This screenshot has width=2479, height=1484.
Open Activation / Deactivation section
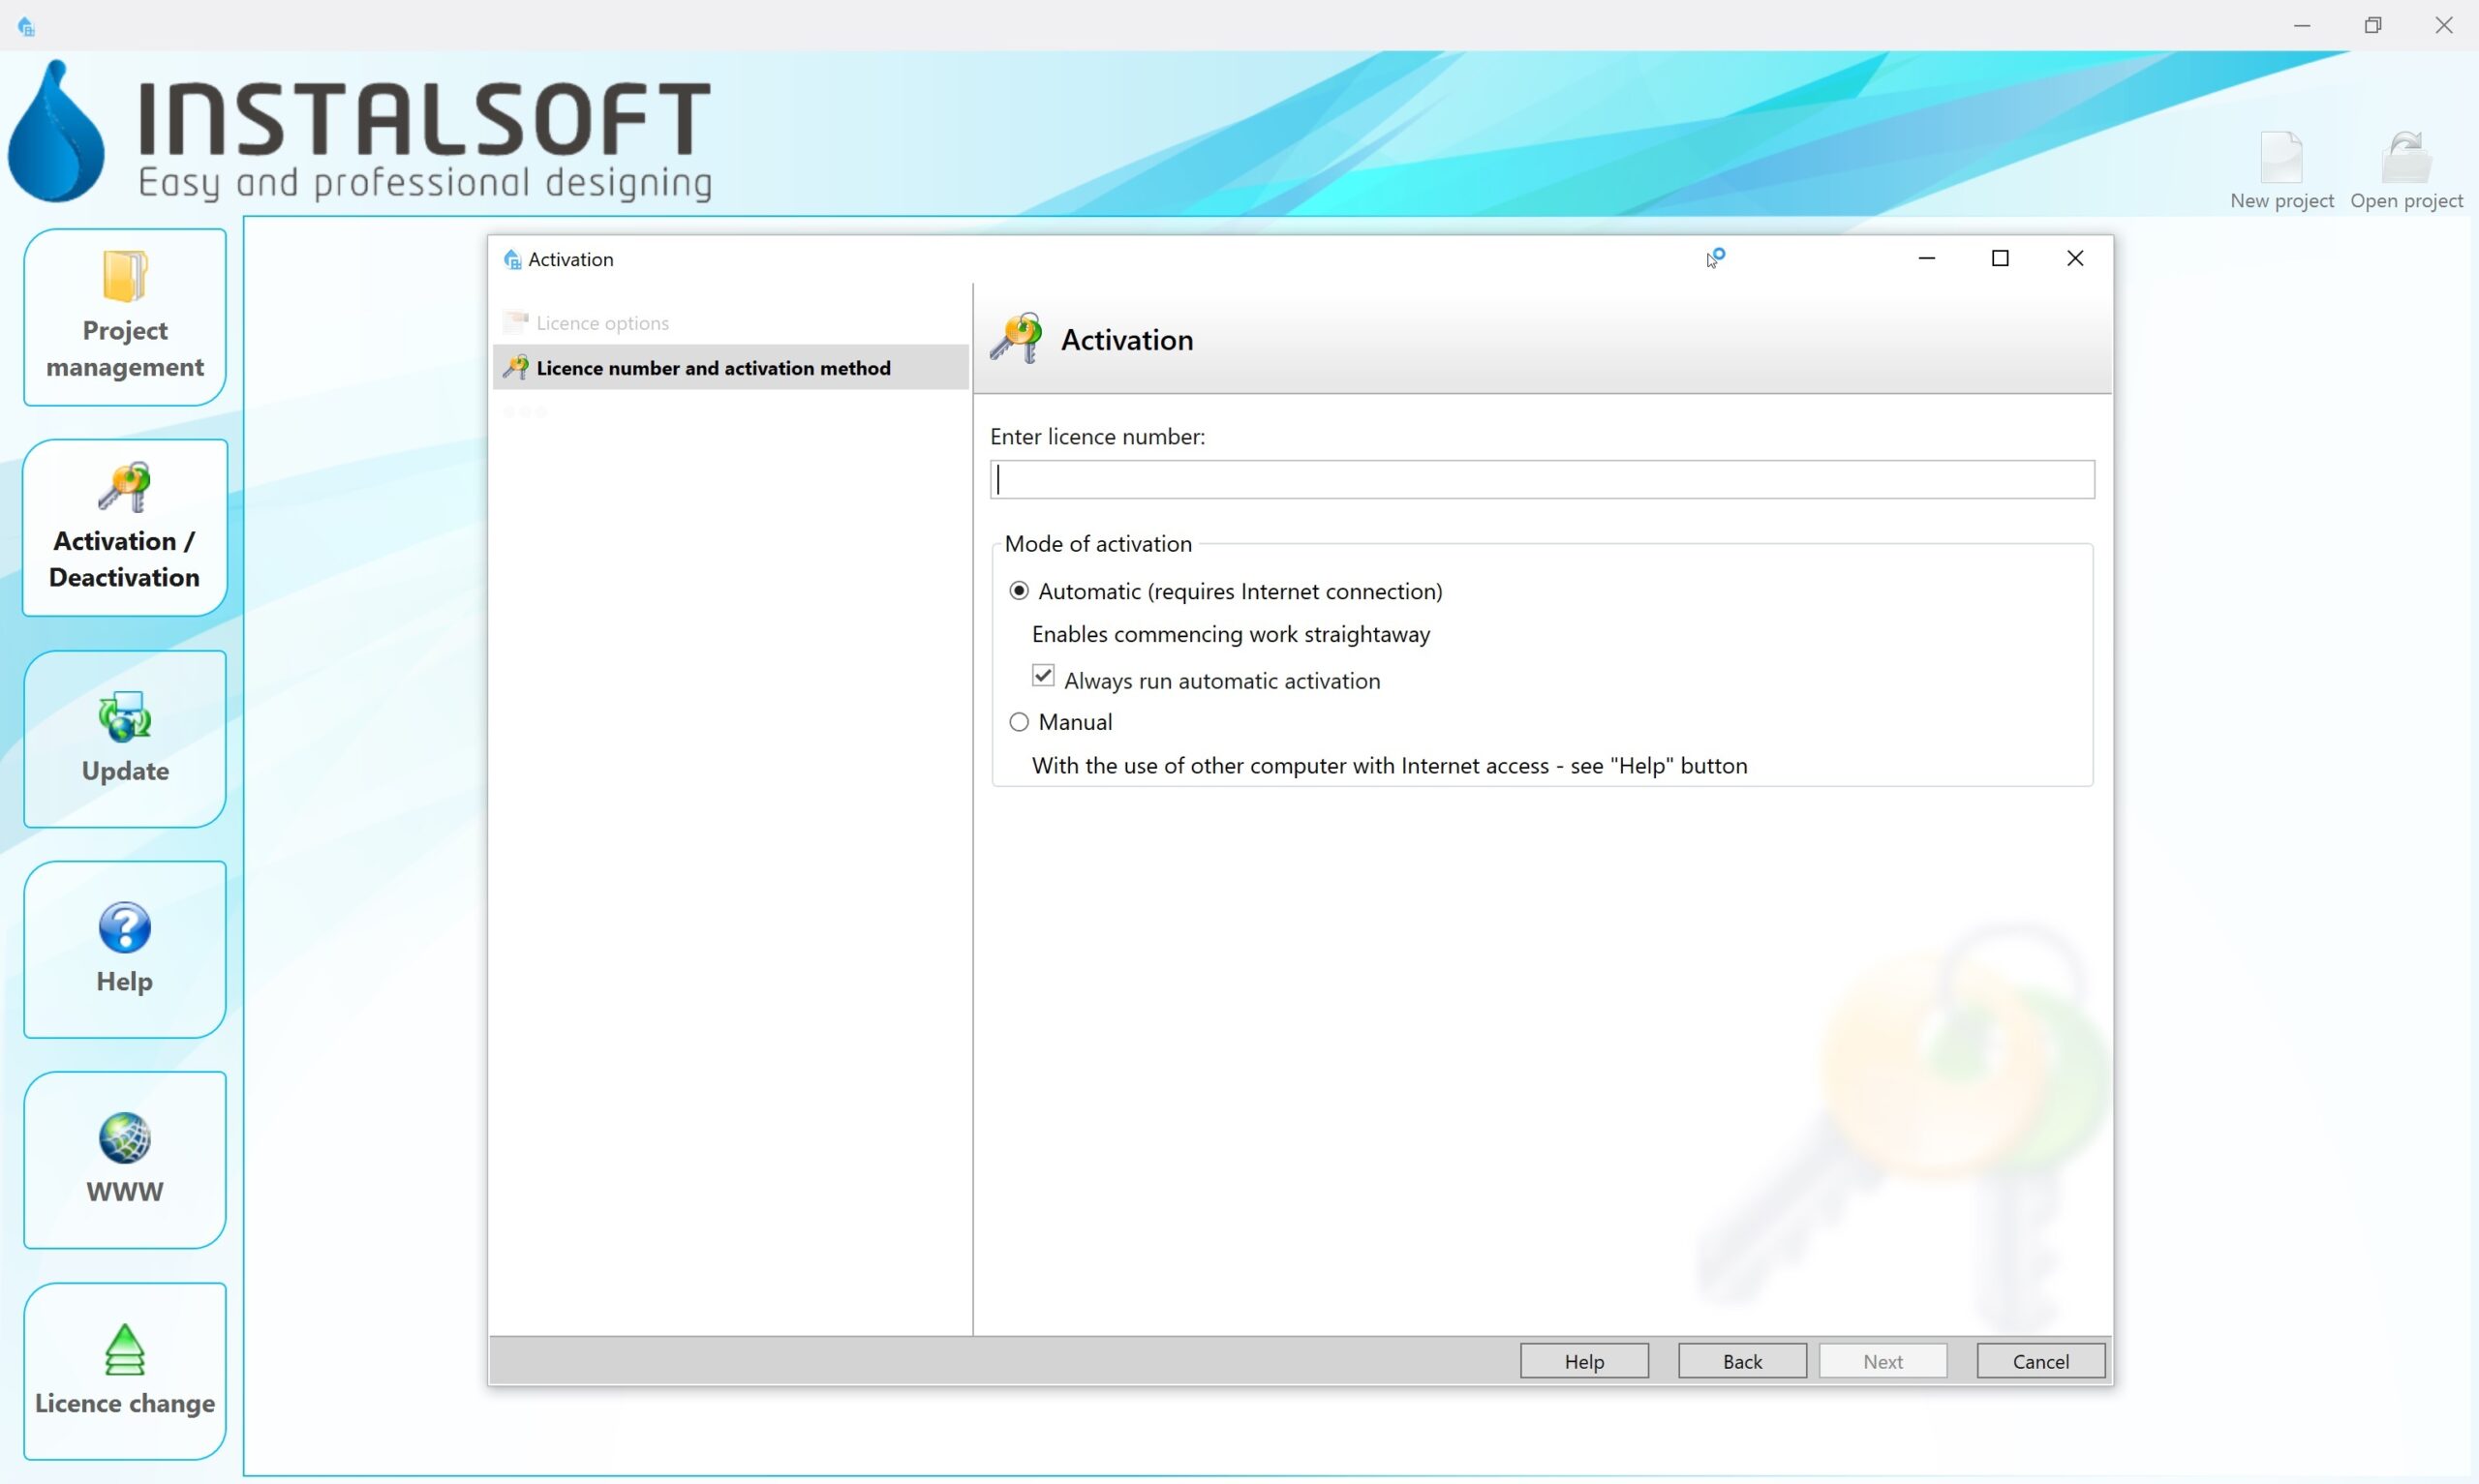[125, 527]
